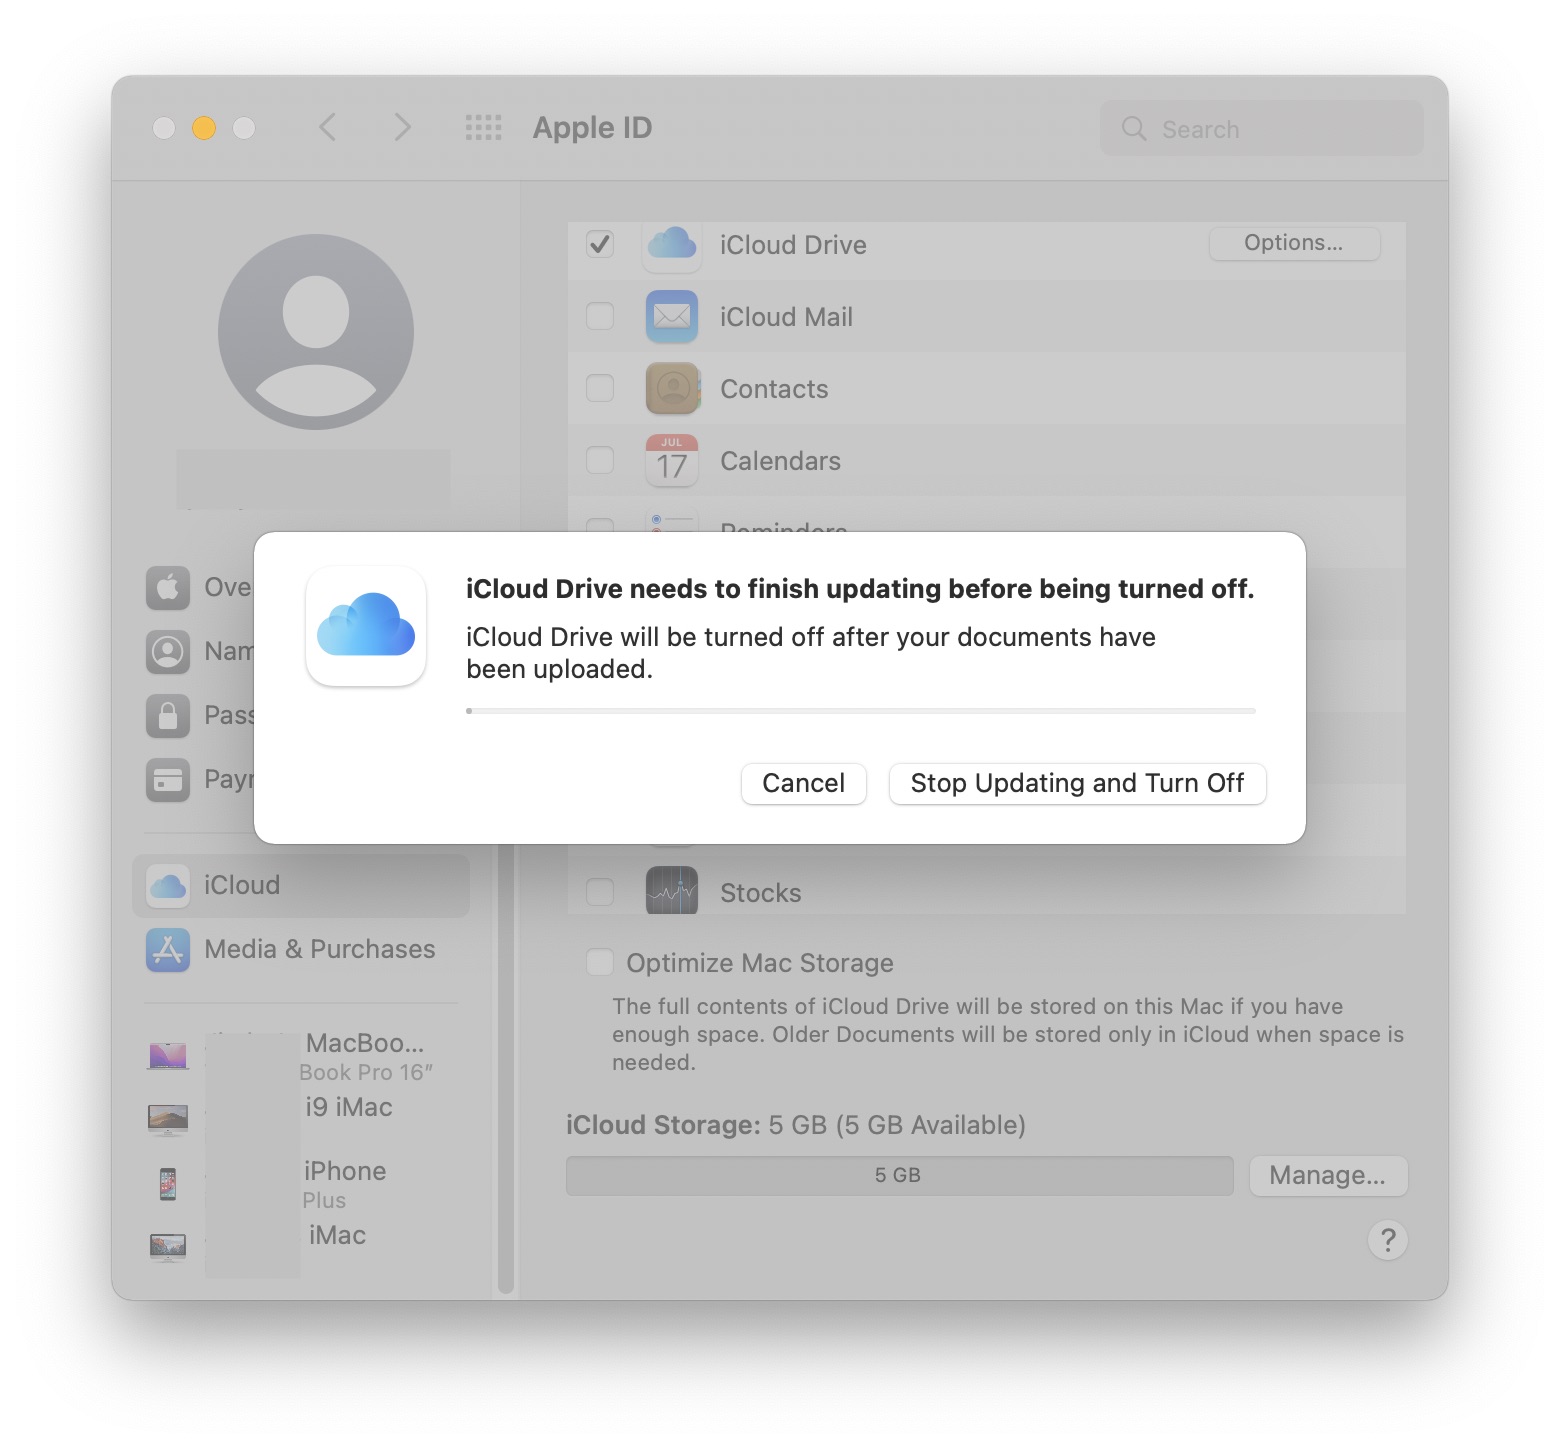Click the Manage storage button
1560x1448 pixels.
(1328, 1175)
